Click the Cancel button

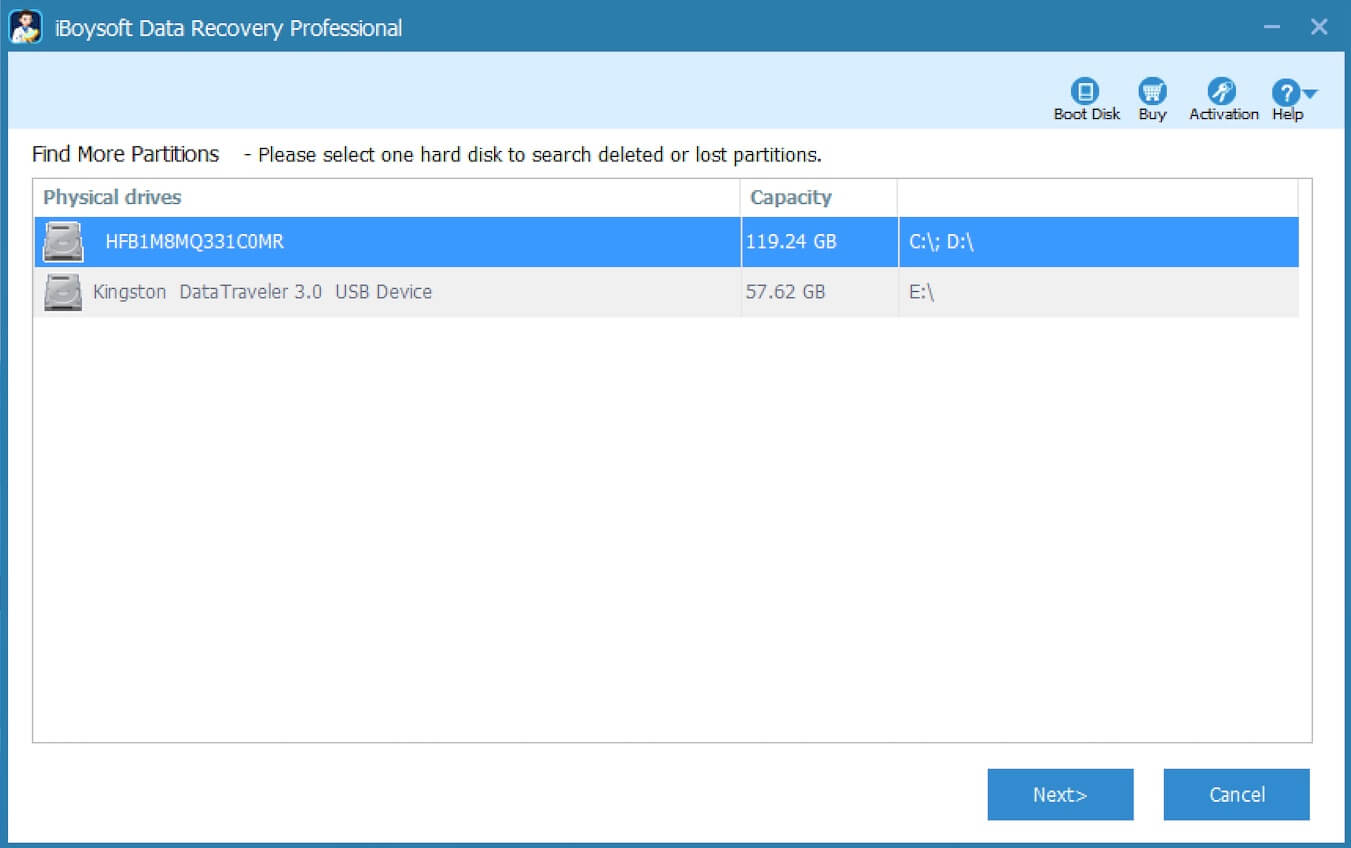pos(1236,794)
